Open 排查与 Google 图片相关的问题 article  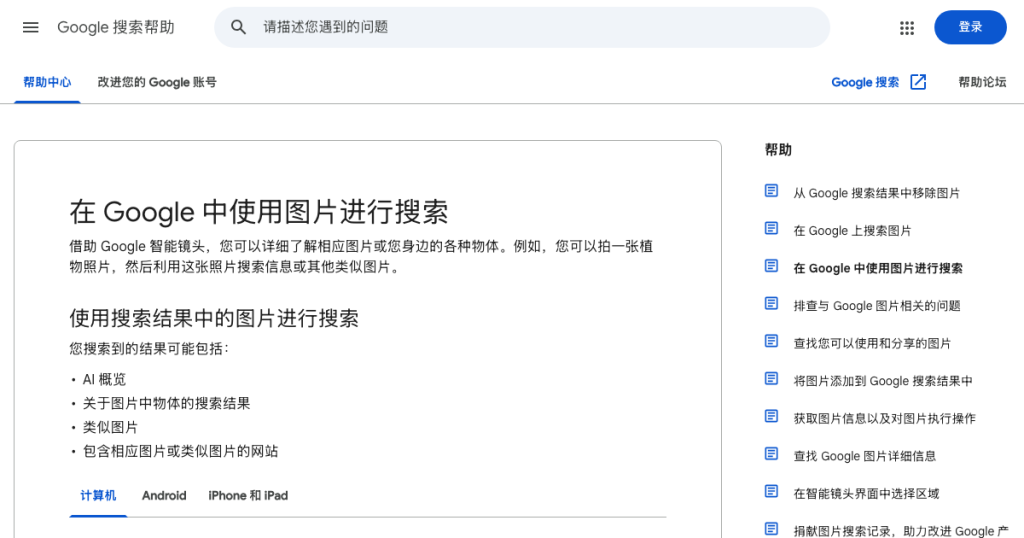[x=877, y=306]
